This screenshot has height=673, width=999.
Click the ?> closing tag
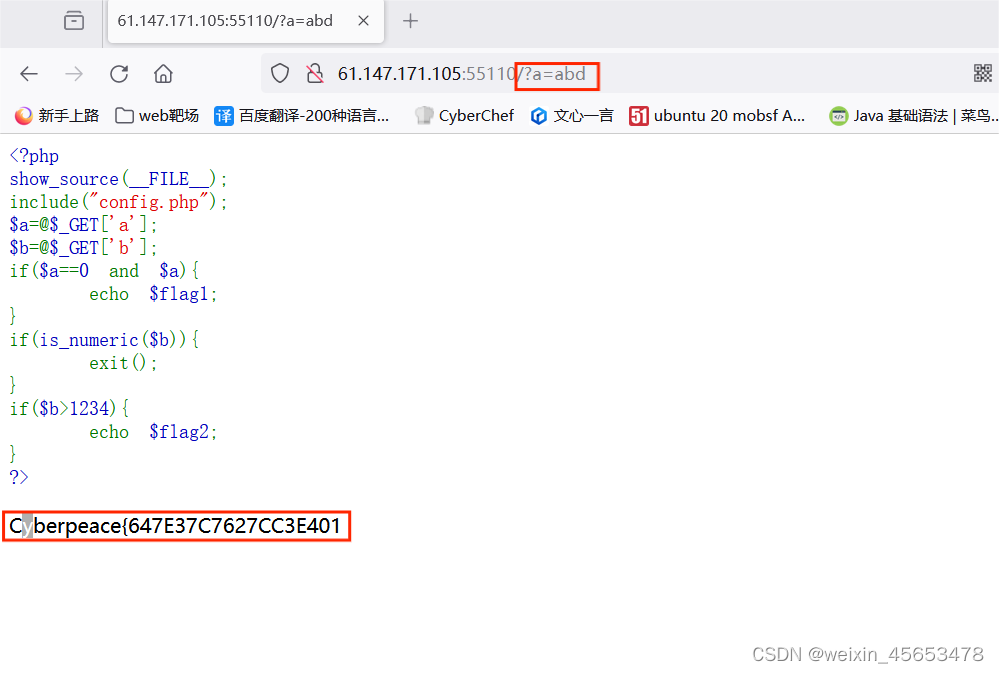coord(19,477)
